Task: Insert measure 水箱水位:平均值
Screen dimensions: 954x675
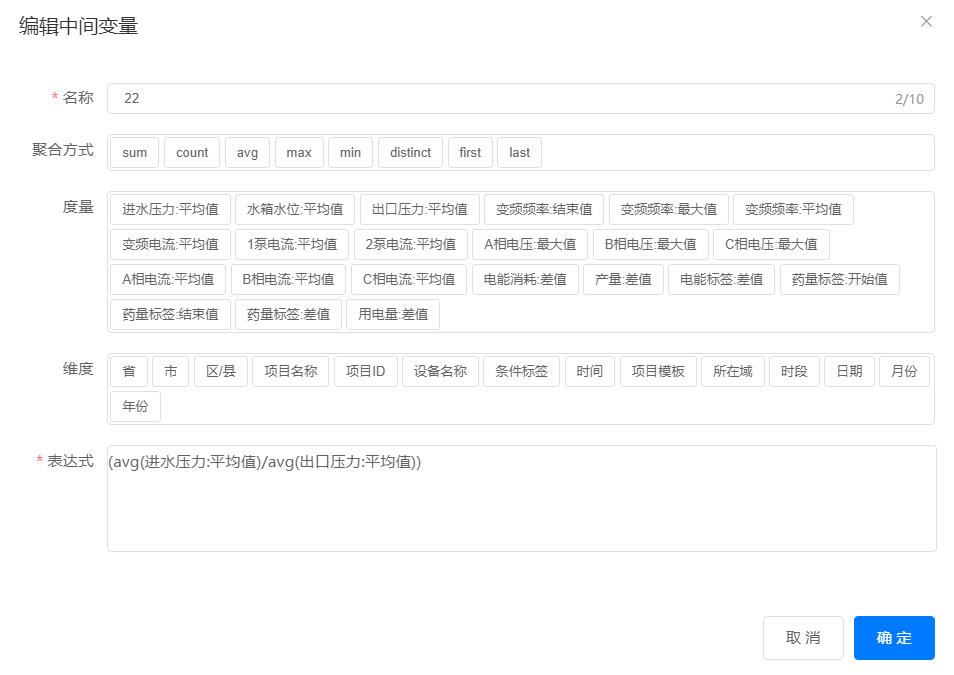Action: tap(295, 209)
